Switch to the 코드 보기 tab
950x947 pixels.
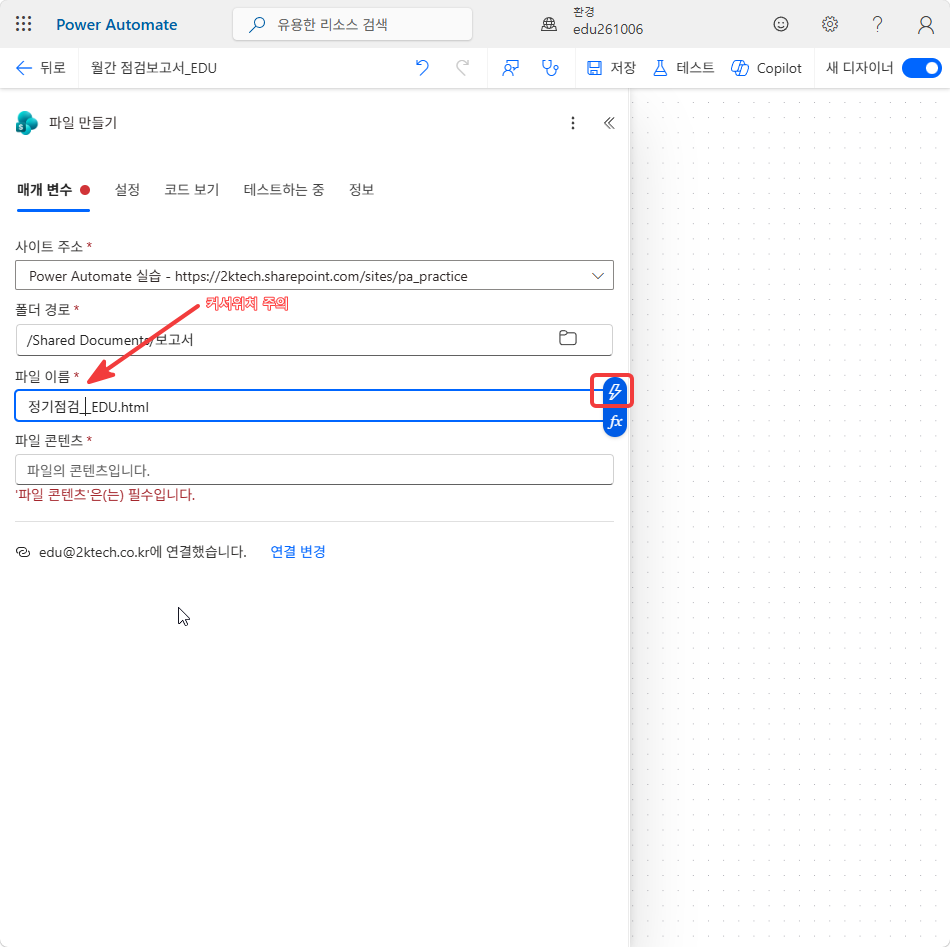[191, 190]
